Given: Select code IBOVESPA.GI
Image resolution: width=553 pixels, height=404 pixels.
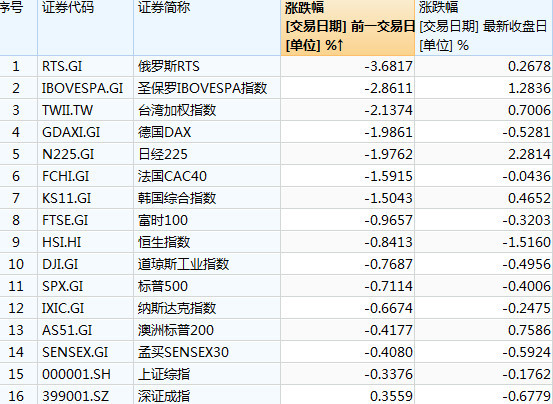Looking at the screenshot, I should (83, 88).
